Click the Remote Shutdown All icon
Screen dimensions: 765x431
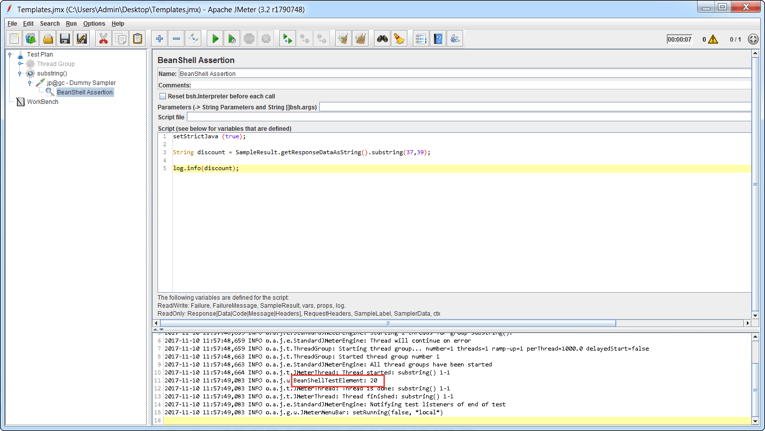point(322,39)
